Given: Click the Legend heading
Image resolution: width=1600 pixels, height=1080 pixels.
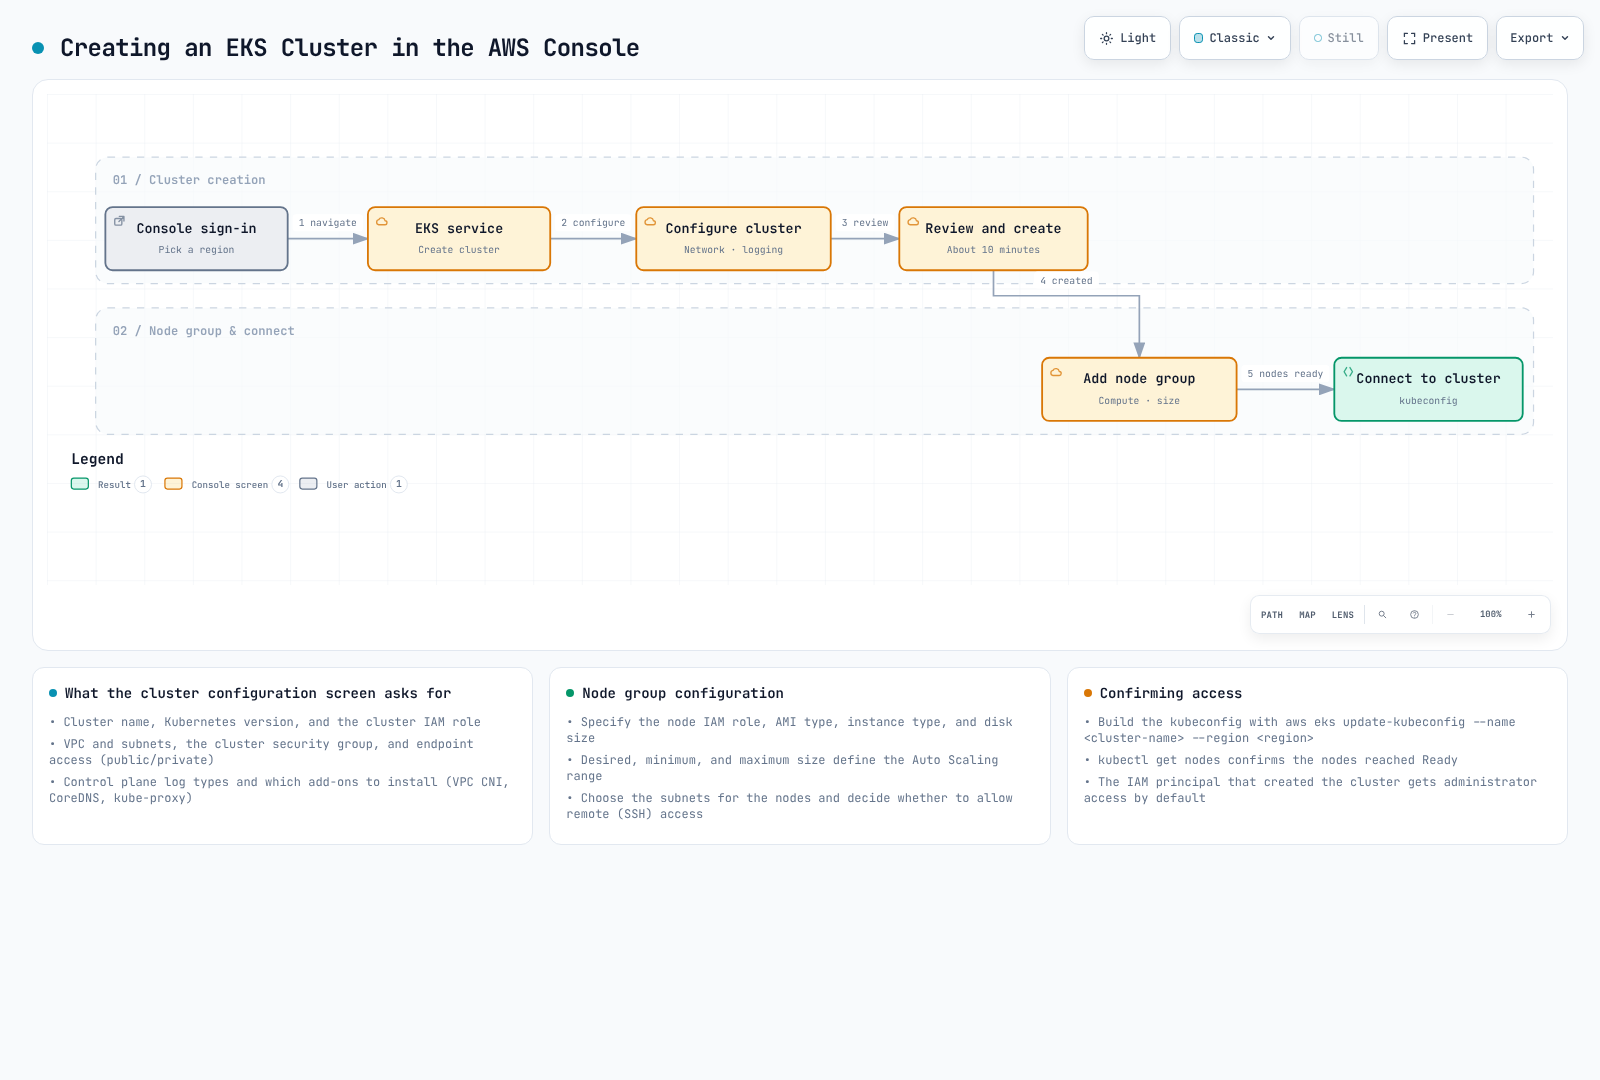Looking at the screenshot, I should (98, 459).
